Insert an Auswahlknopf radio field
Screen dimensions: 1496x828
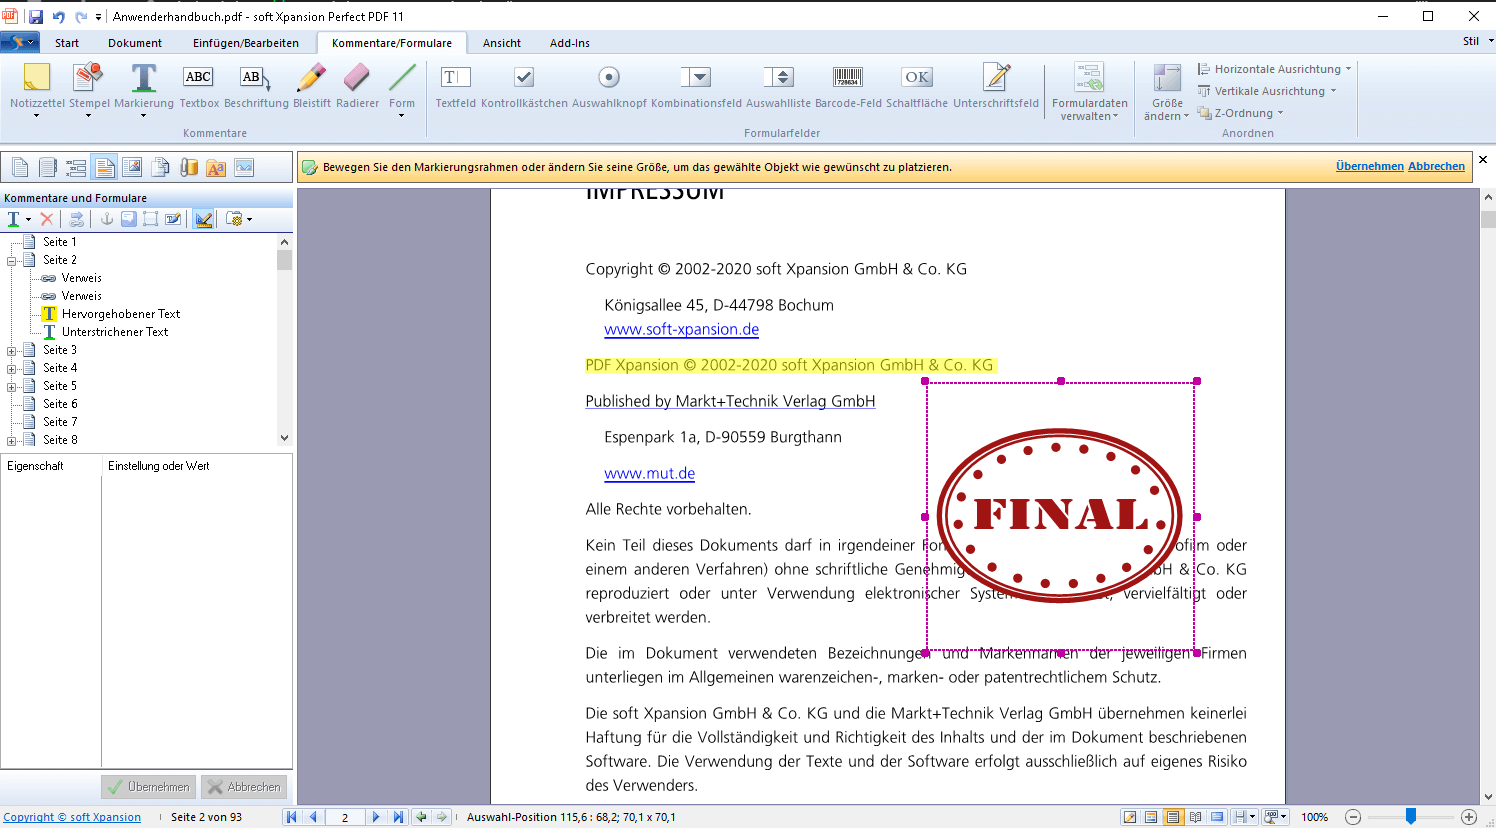tap(609, 86)
